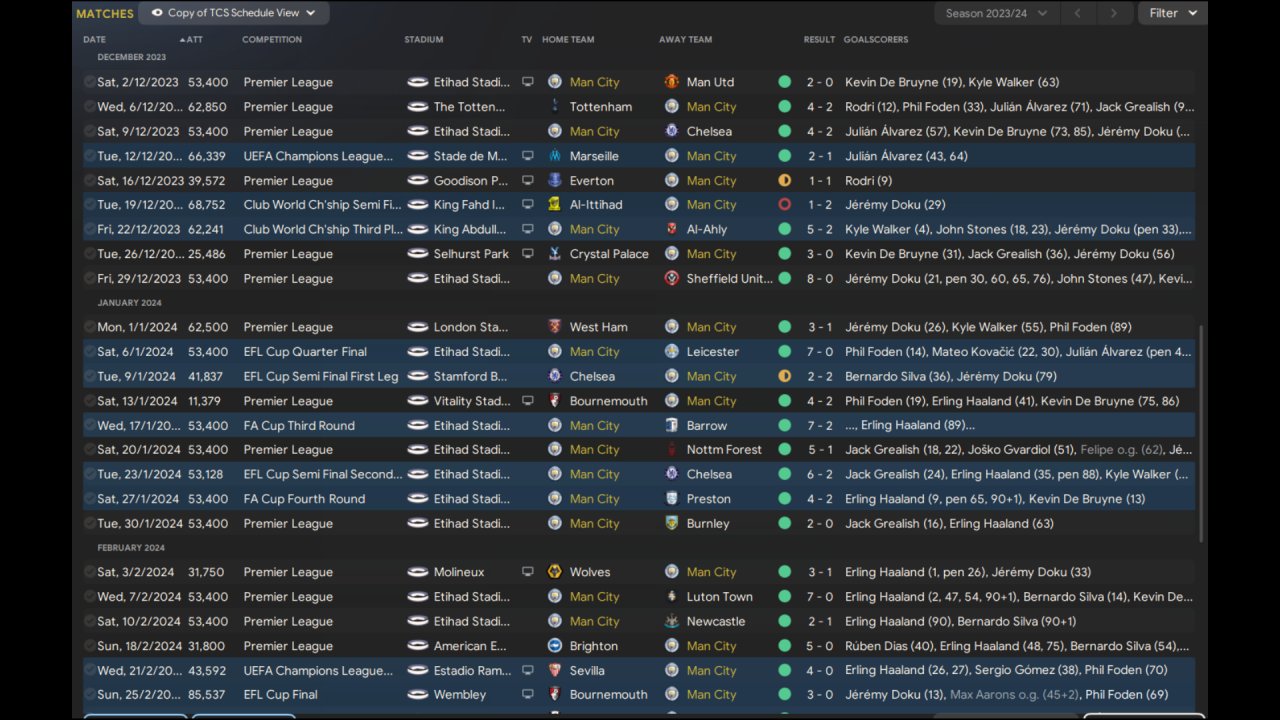1280x720 pixels.
Task: Click the green win indicator for Sheffield United match
Action: 785,279
